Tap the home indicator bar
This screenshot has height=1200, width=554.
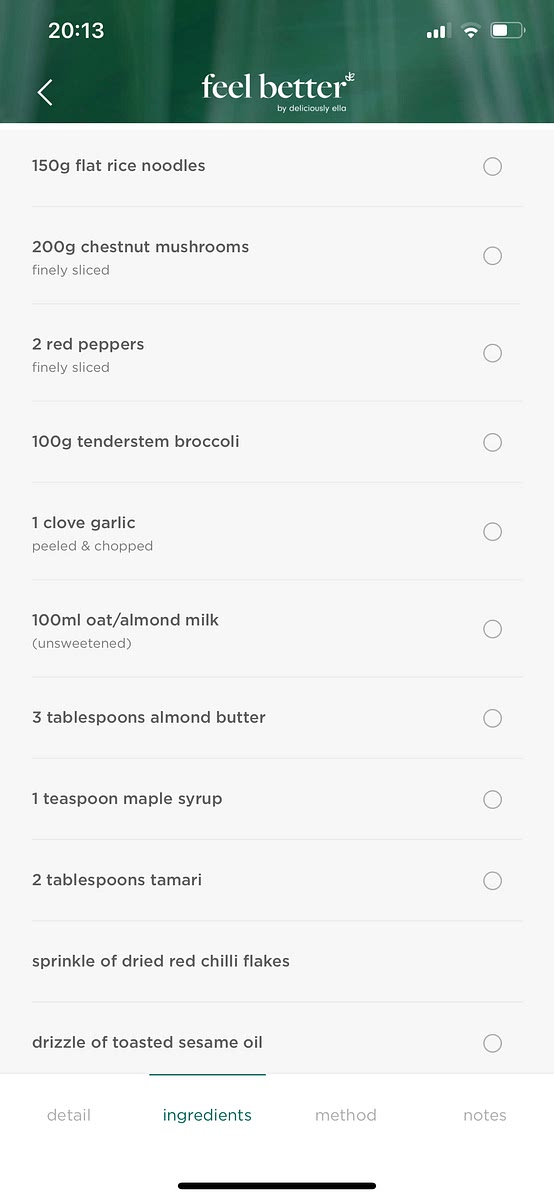tap(277, 1186)
